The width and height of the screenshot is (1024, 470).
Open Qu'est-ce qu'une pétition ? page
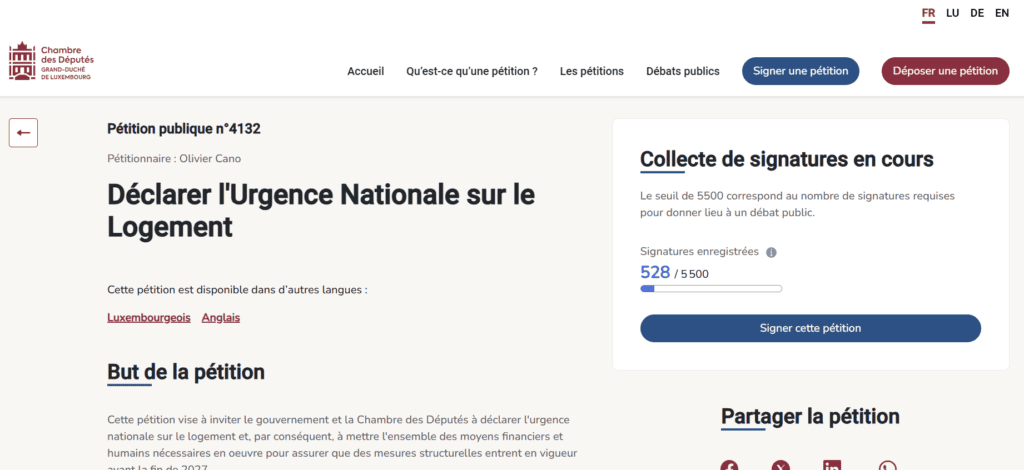pyautogui.click(x=472, y=71)
